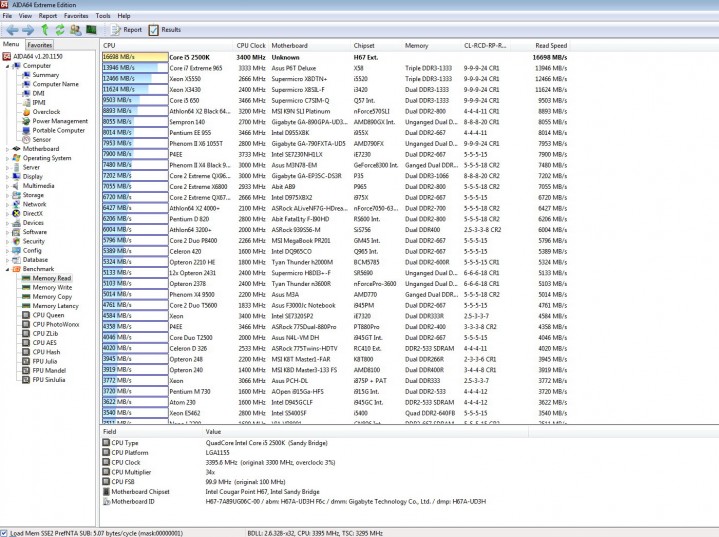Click the CPU AES benchmark icon
The image size is (719, 537).
26,343
